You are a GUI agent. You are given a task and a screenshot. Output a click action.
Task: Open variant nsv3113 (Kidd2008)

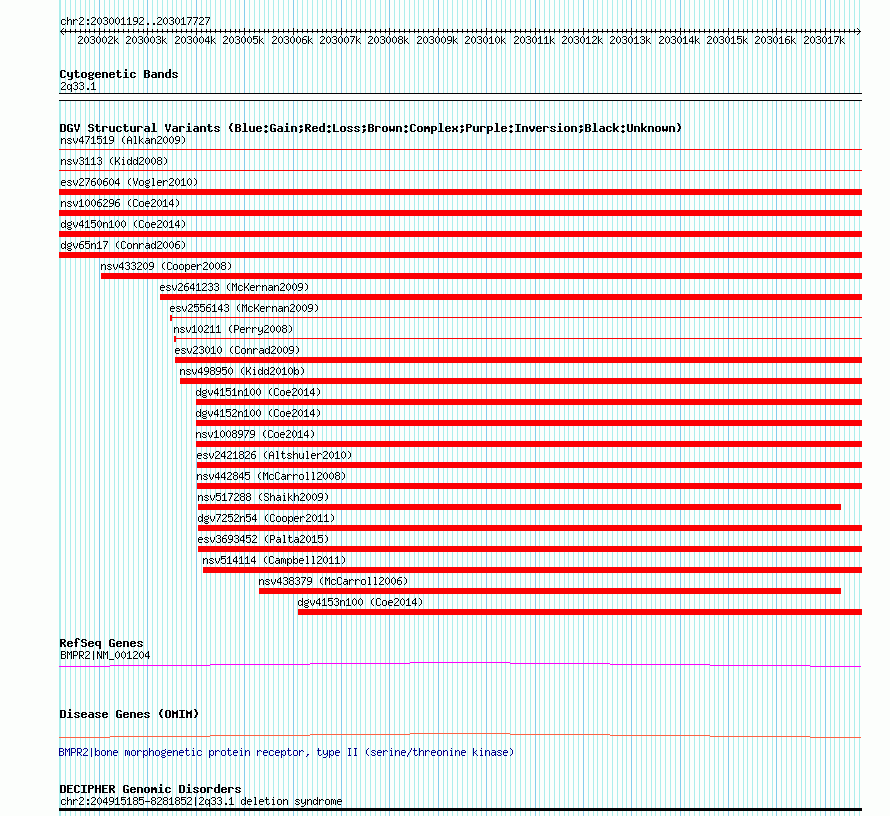click(114, 161)
